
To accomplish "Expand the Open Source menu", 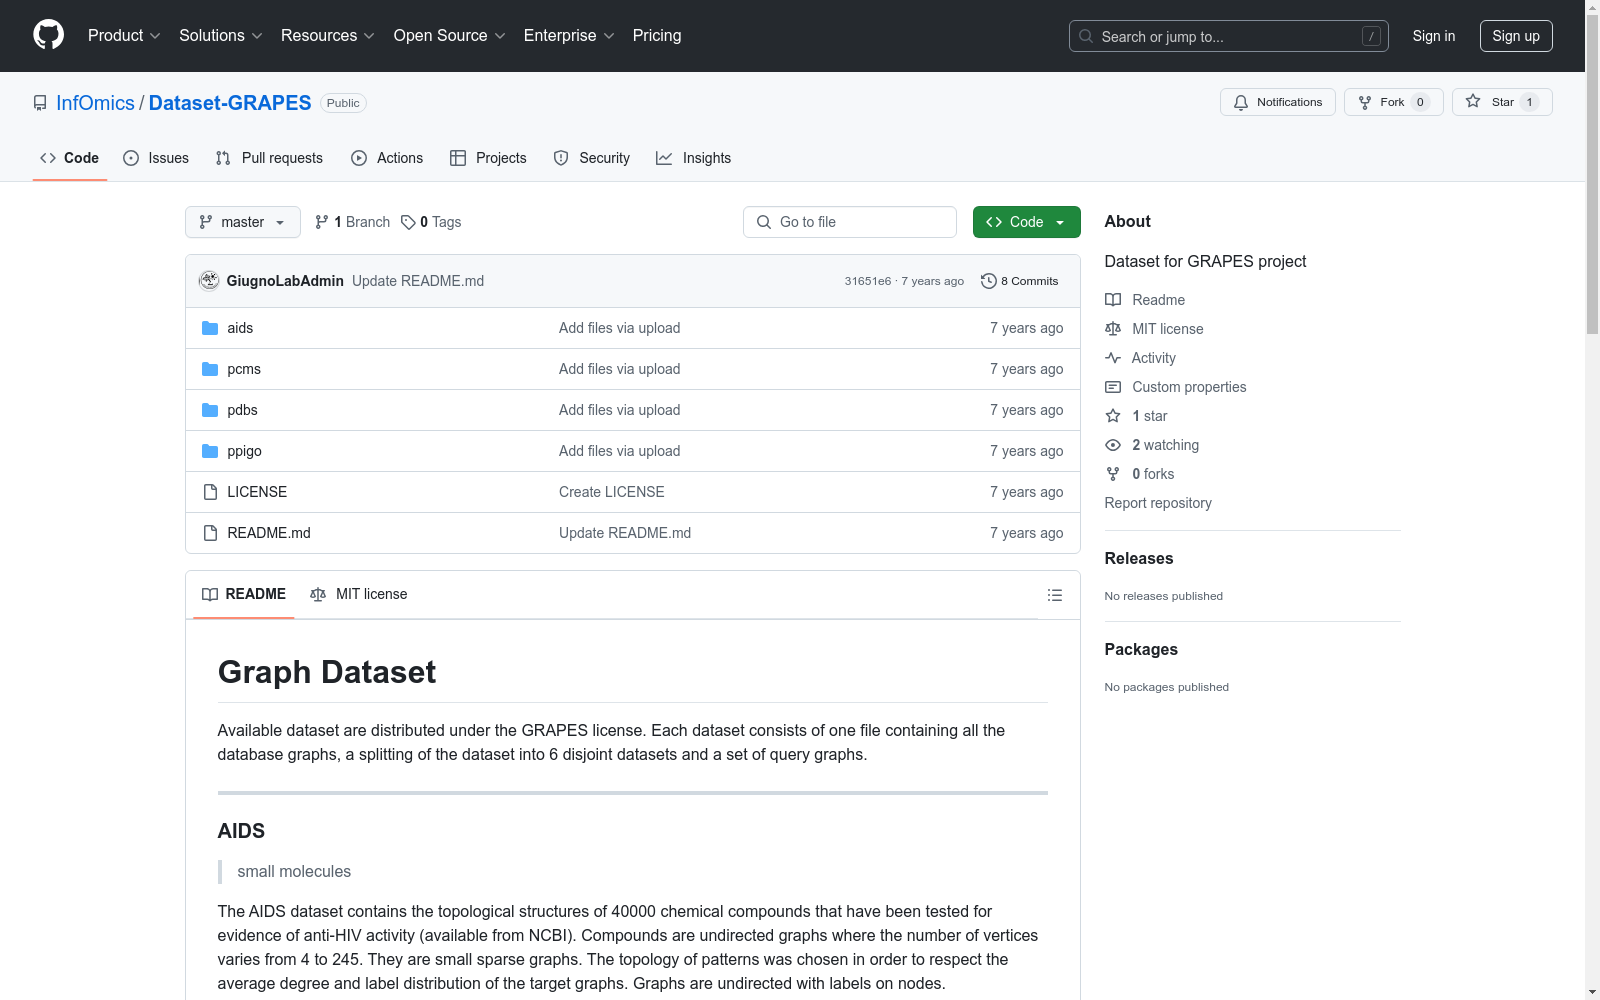I will (x=450, y=36).
